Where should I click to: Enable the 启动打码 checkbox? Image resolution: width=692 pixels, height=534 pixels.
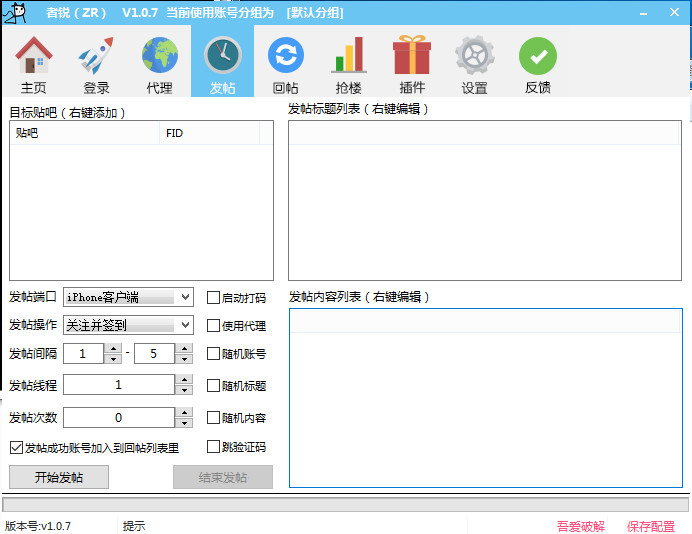point(213,297)
